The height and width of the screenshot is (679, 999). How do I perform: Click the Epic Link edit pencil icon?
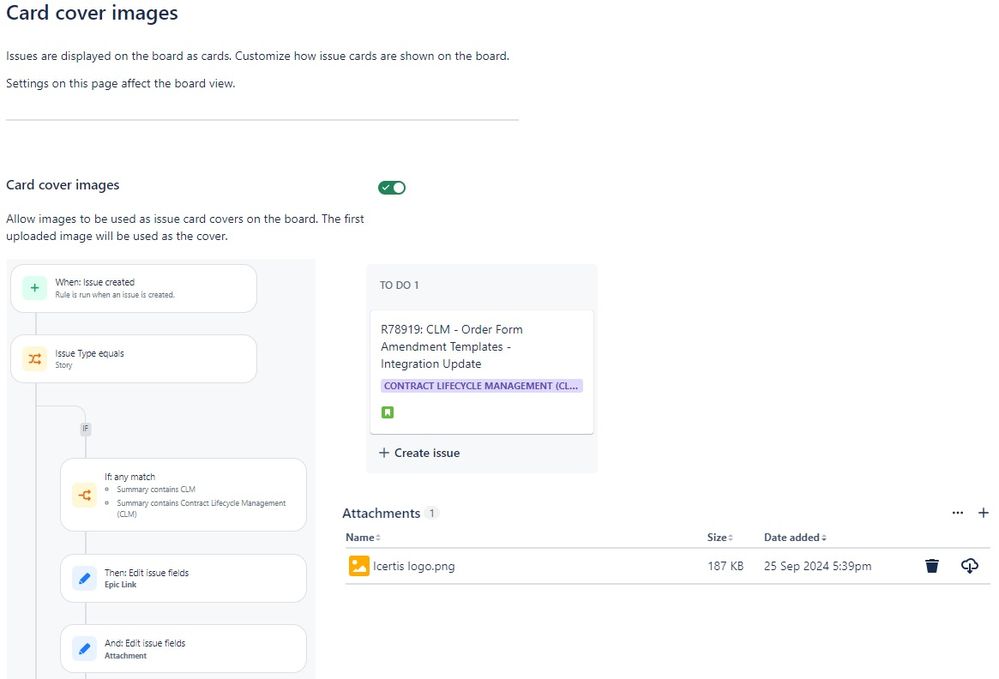click(84, 579)
